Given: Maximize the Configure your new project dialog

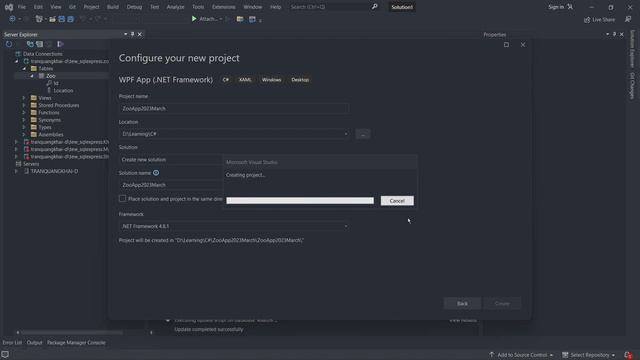Looking at the screenshot, I should click(x=506, y=44).
